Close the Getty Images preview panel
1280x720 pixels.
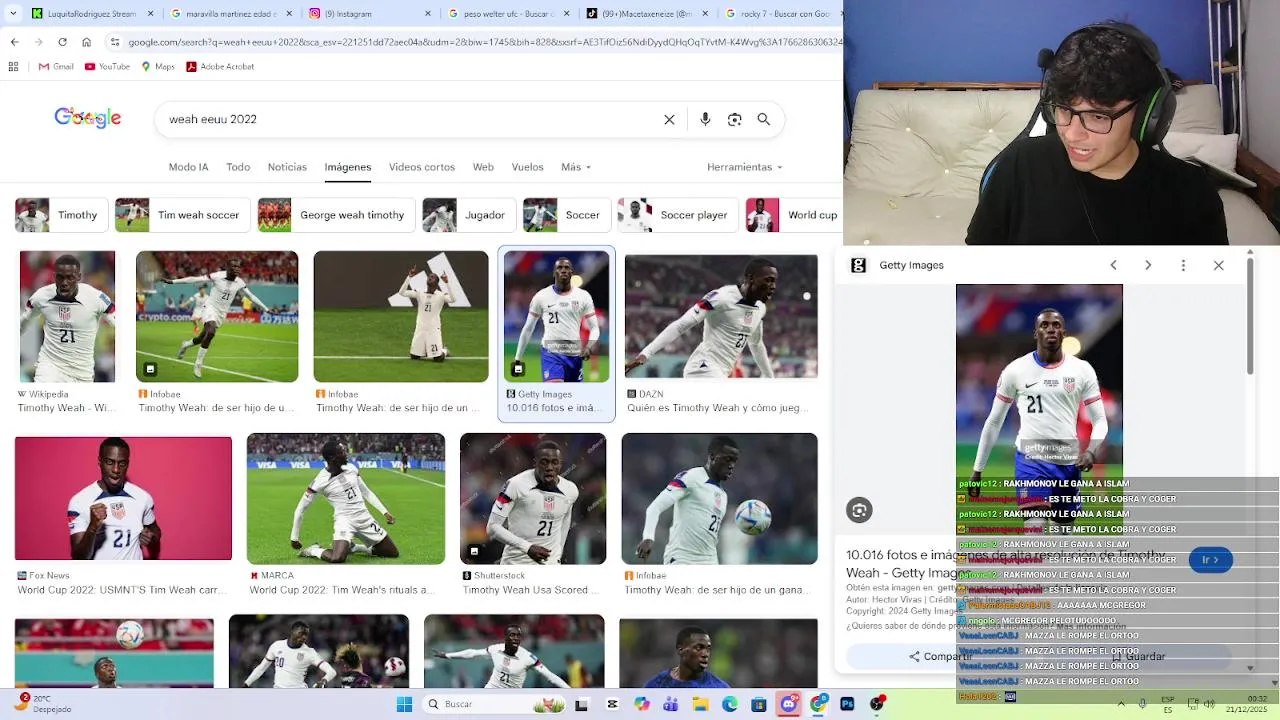tap(1218, 265)
